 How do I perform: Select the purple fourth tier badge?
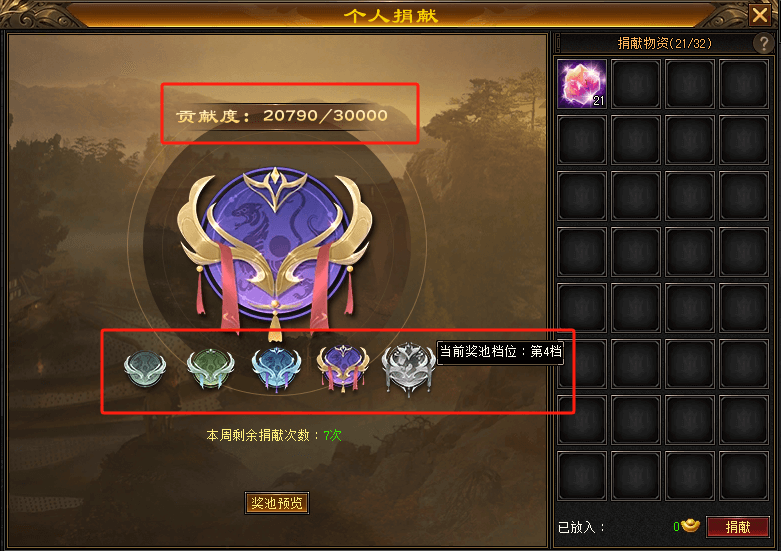[x=343, y=368]
